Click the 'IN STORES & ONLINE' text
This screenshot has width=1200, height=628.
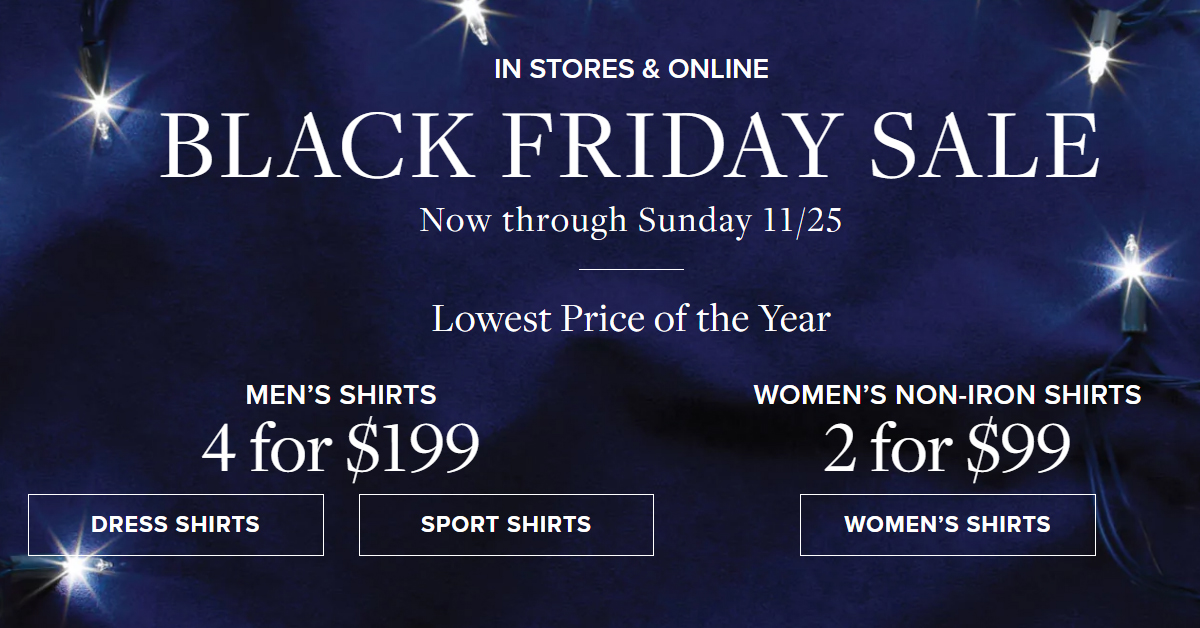[631, 70]
